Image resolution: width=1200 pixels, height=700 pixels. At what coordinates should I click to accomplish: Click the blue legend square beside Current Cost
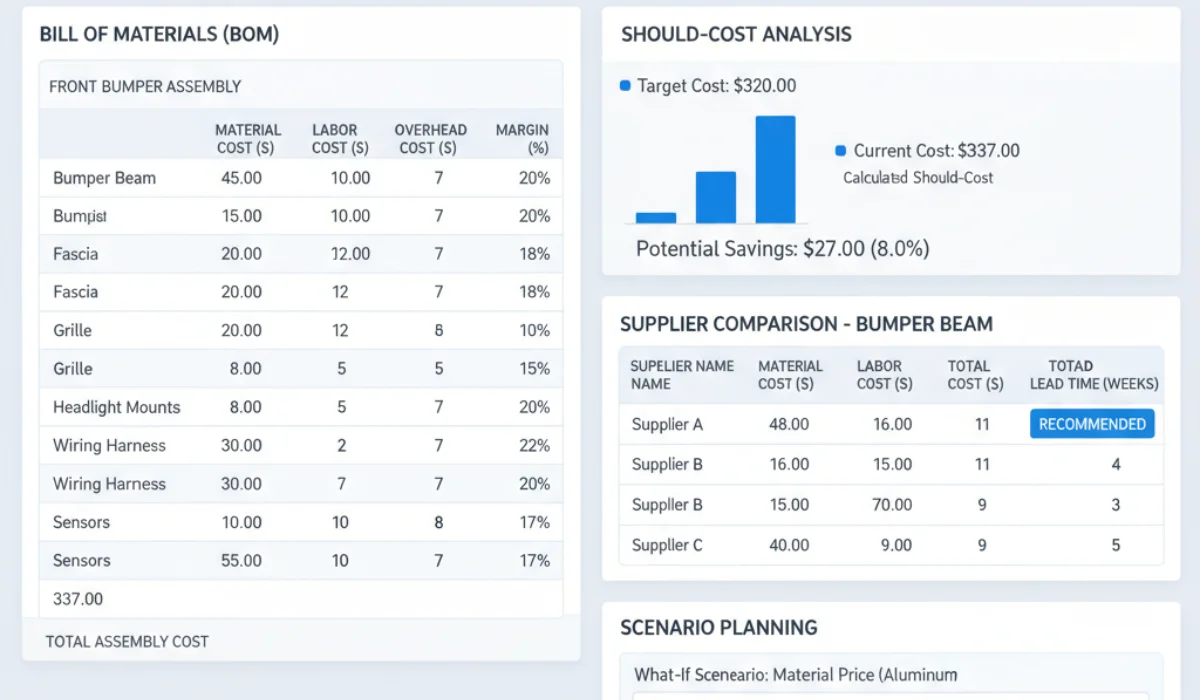[841, 151]
